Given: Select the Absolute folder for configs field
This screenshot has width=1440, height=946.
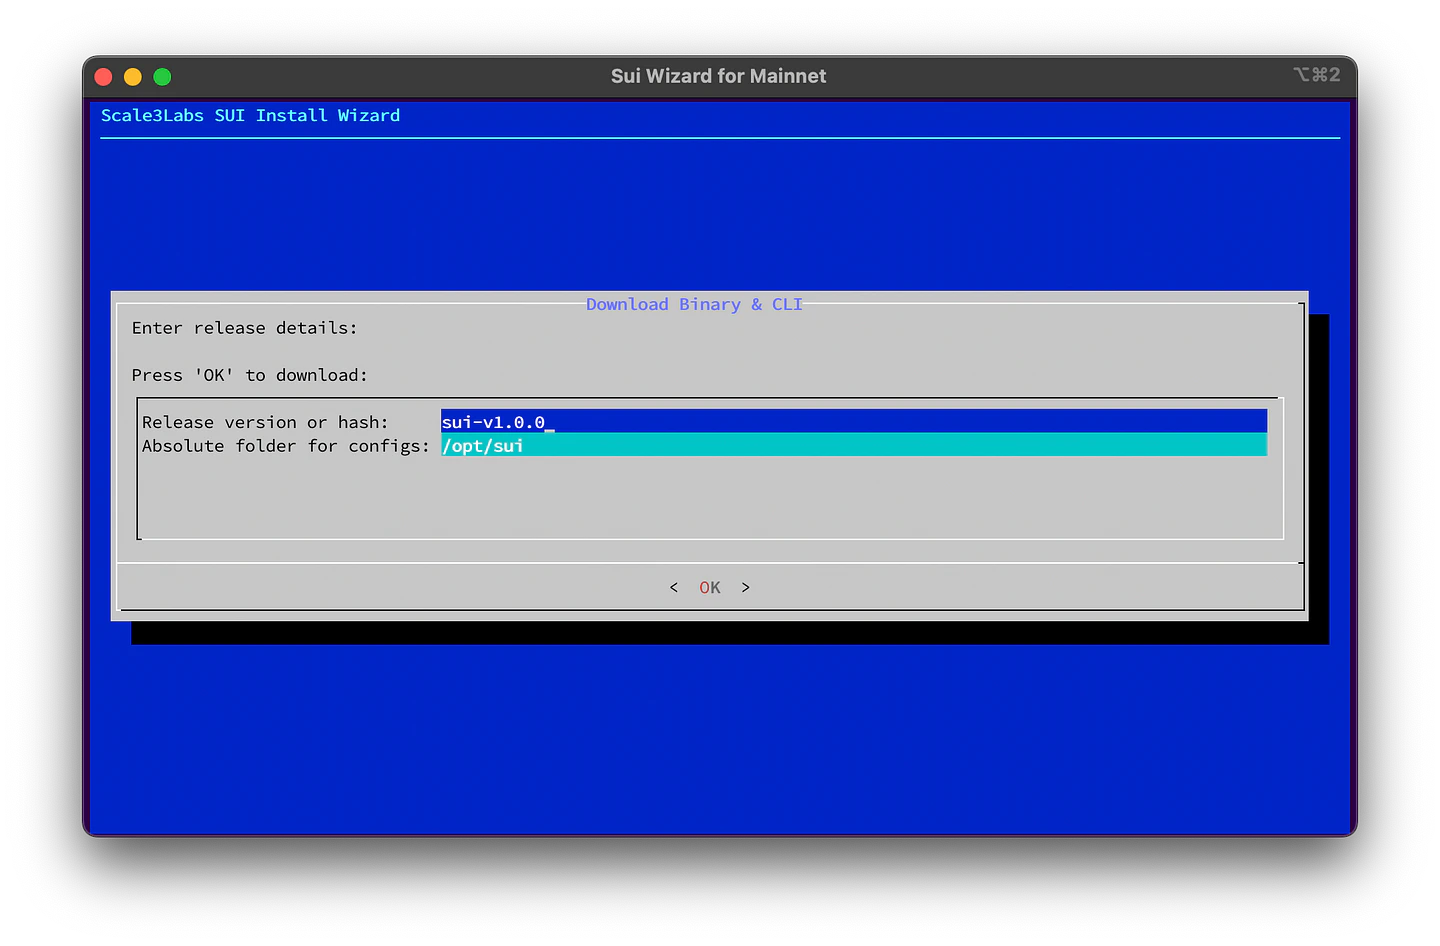Looking at the screenshot, I should [854, 445].
